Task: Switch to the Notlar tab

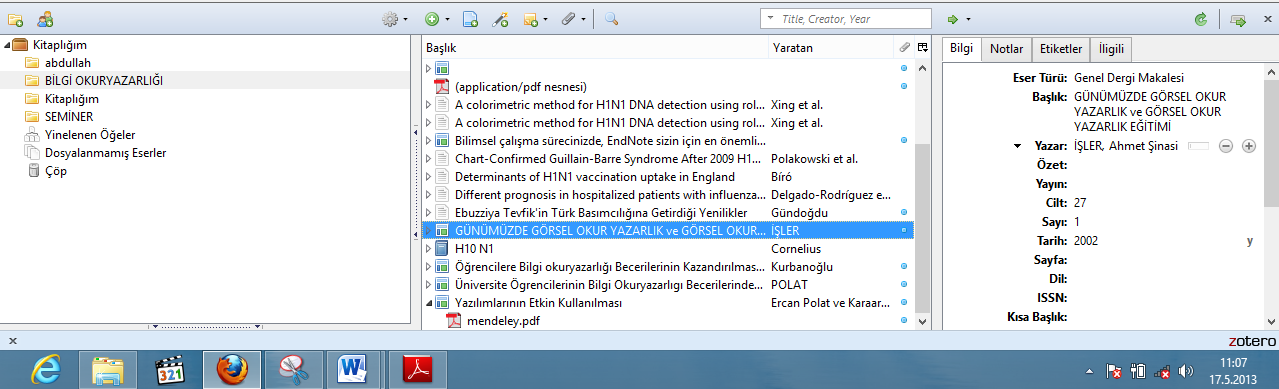Action: [x=1006, y=48]
